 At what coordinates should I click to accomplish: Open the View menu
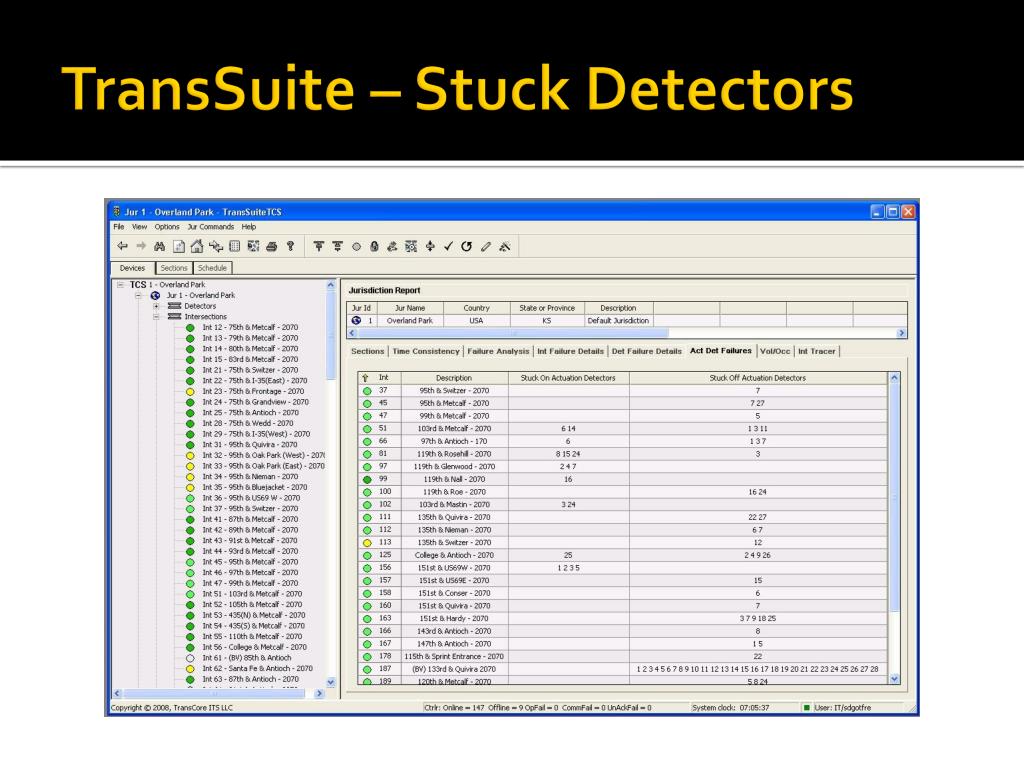click(x=140, y=227)
